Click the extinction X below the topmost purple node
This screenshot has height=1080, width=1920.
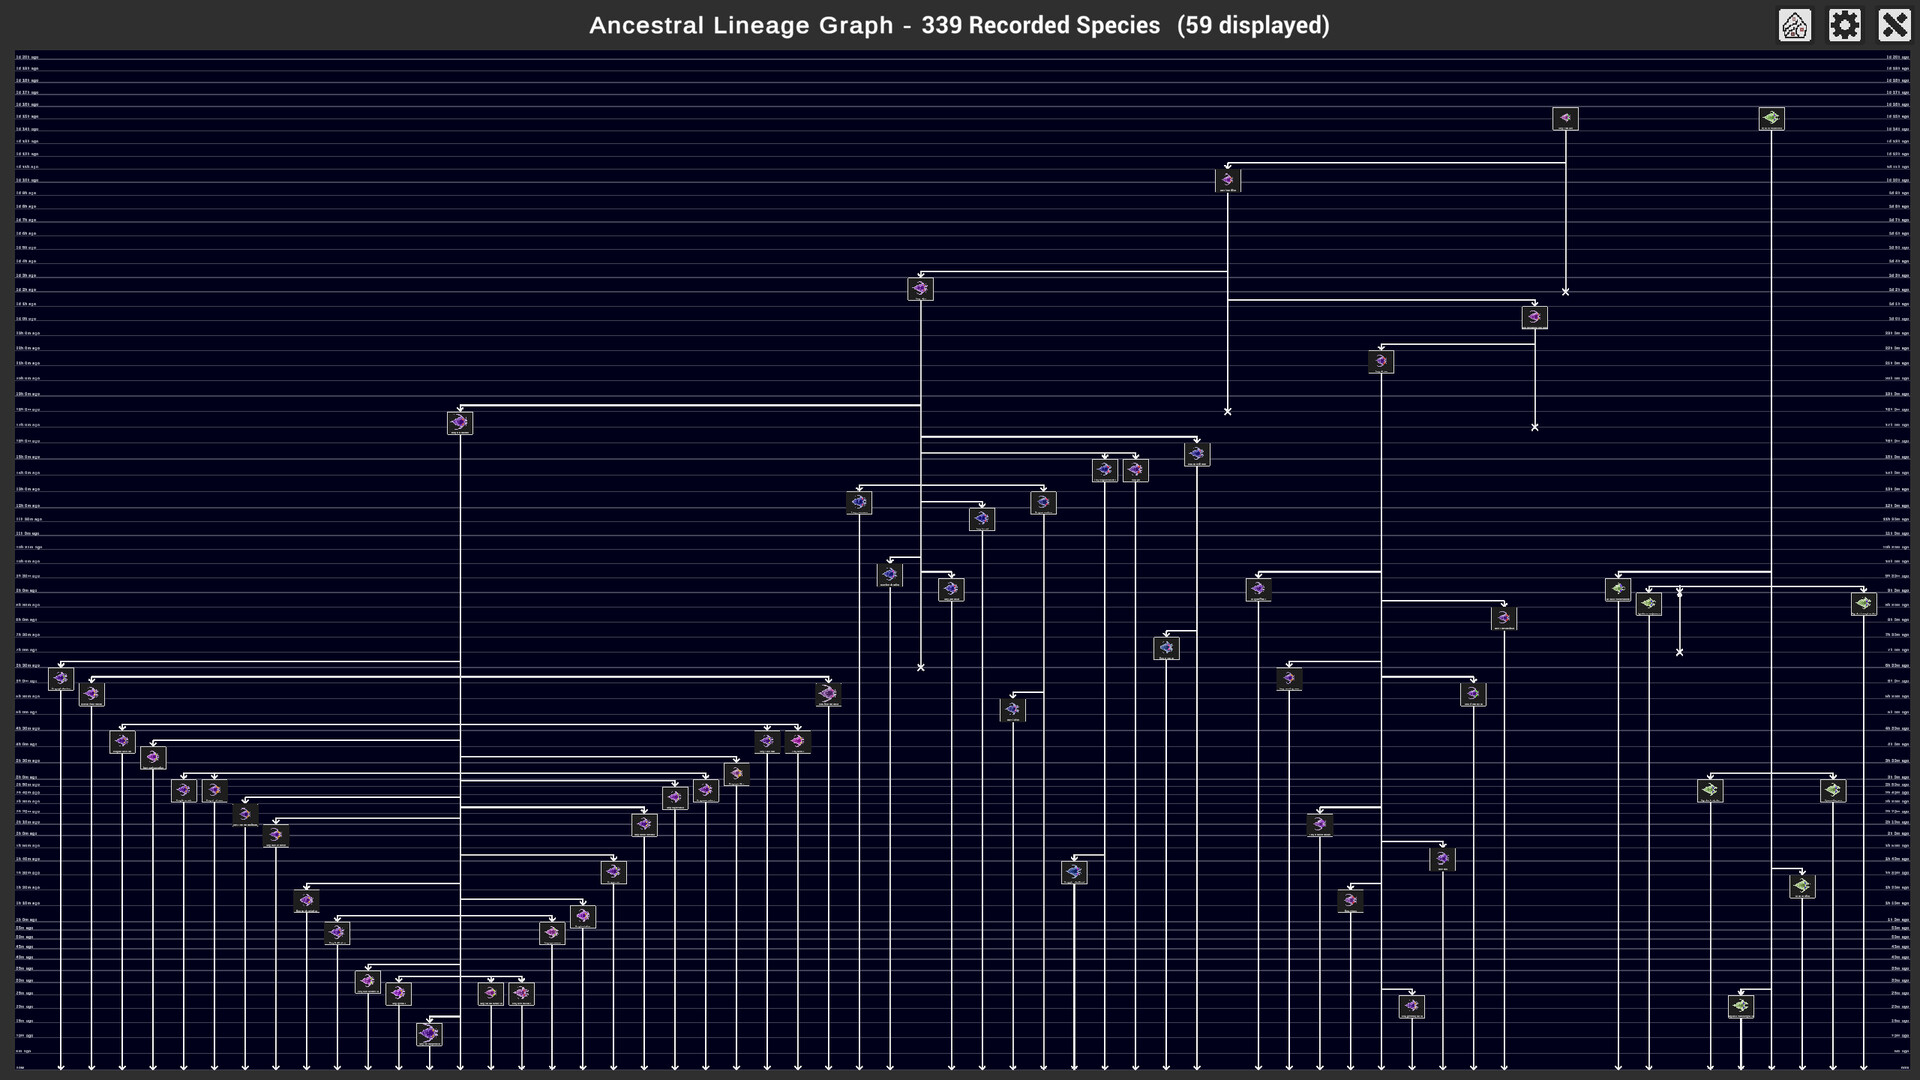point(1566,291)
